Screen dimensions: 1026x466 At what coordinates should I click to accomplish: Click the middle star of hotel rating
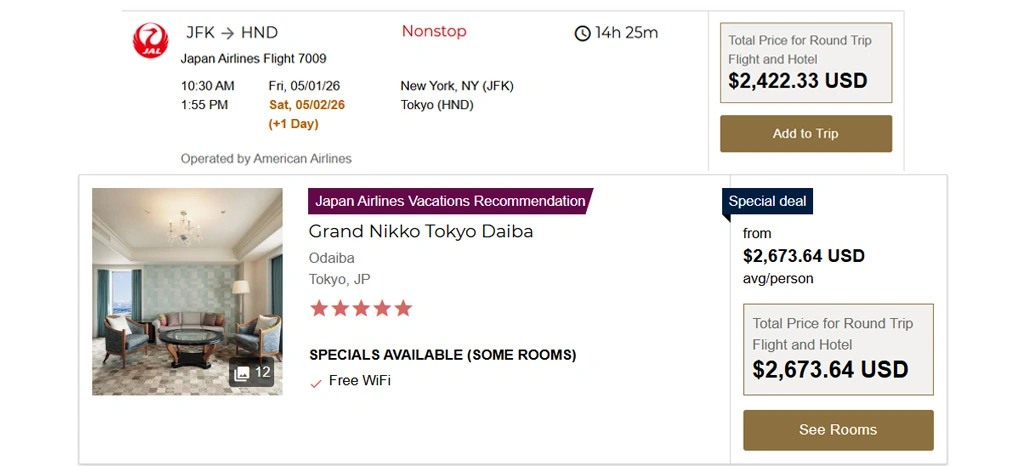pyautogui.click(x=361, y=308)
